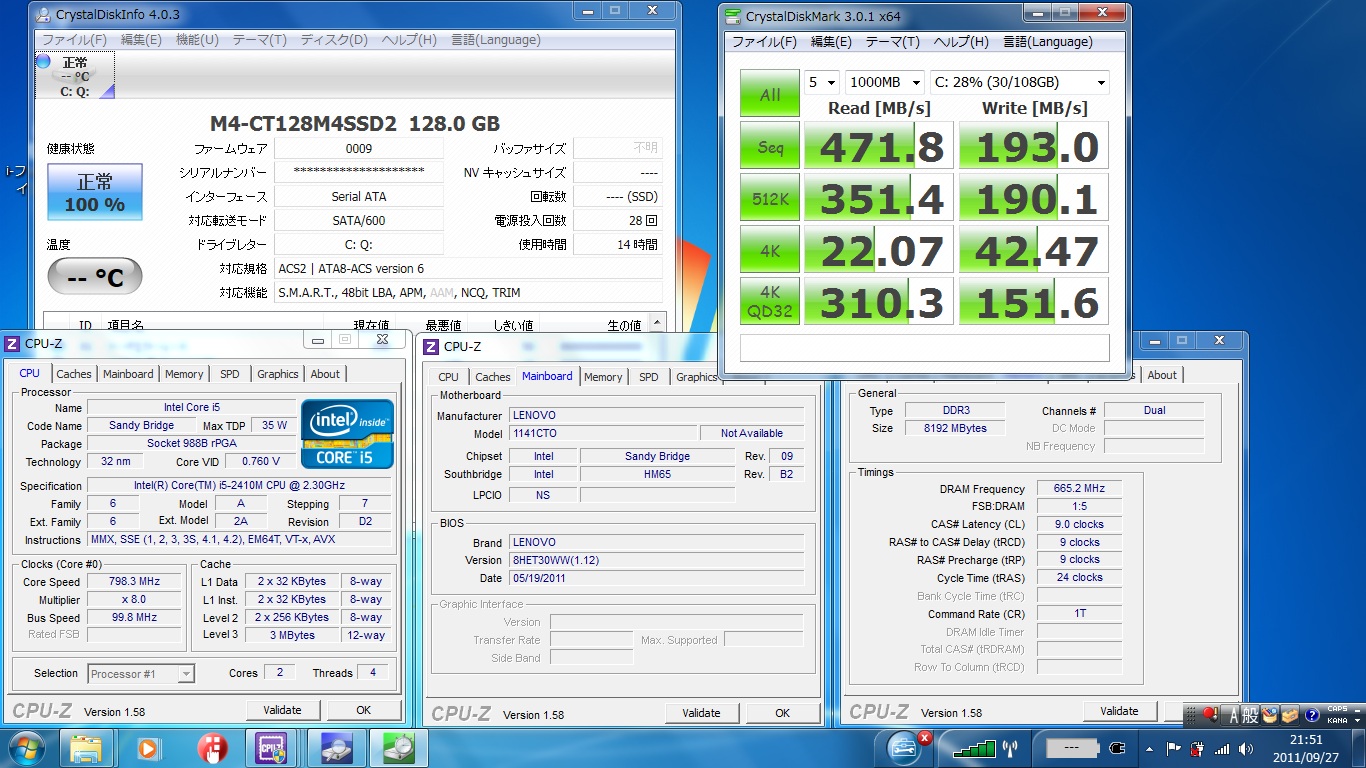Screen dimensions: 1366x768
Task: Switch to CrystalDiskMark via its taskbar icon
Action: point(399,748)
